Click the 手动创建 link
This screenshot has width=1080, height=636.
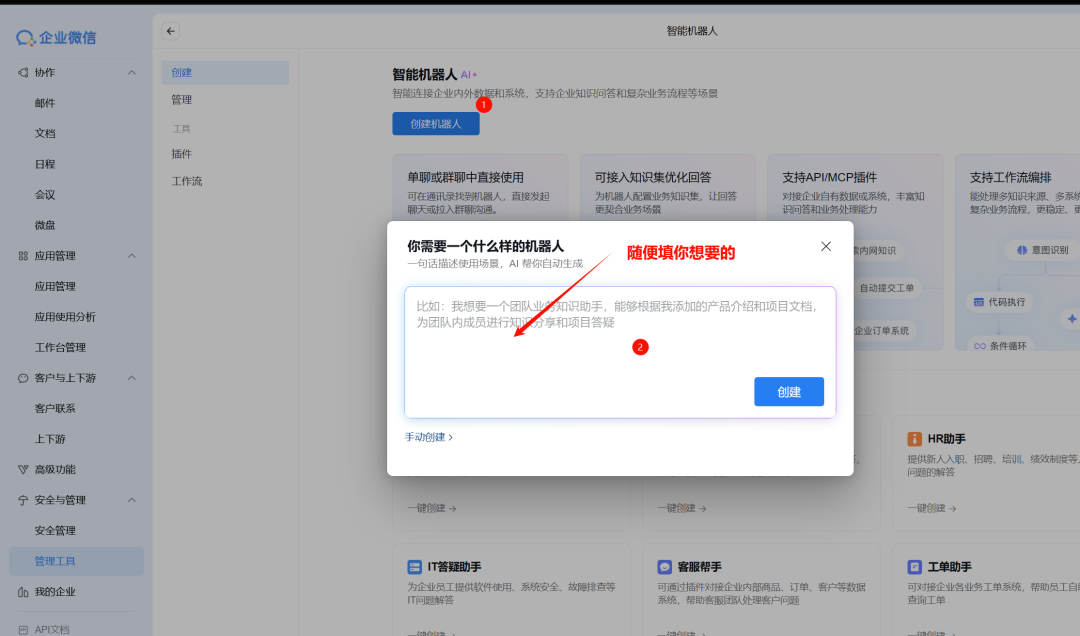(x=428, y=437)
